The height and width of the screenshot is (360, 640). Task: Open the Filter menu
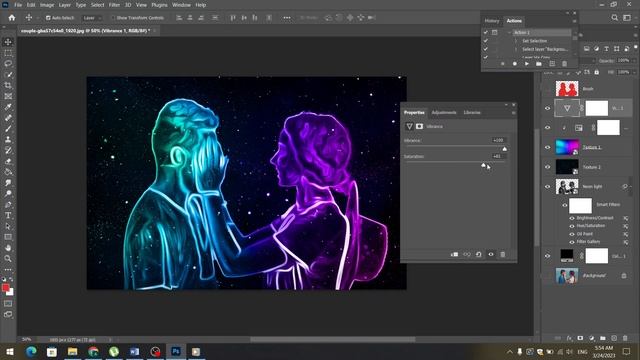point(114,5)
